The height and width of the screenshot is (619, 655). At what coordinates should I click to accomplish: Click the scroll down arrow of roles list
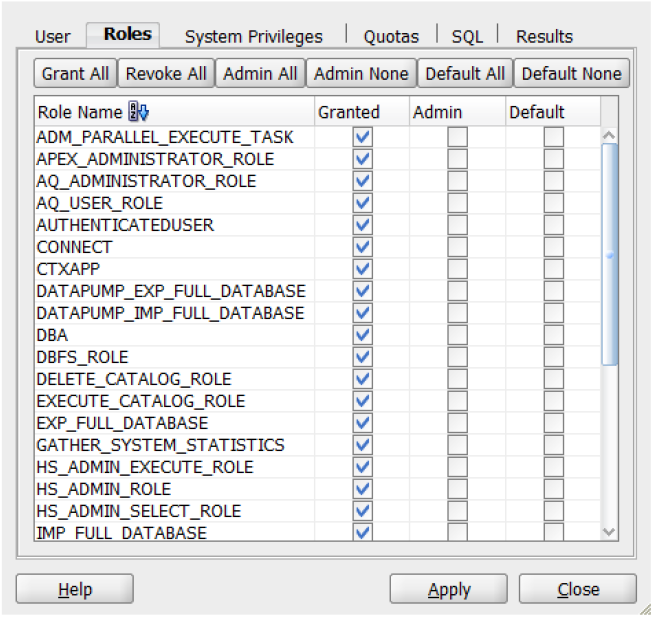point(609,532)
